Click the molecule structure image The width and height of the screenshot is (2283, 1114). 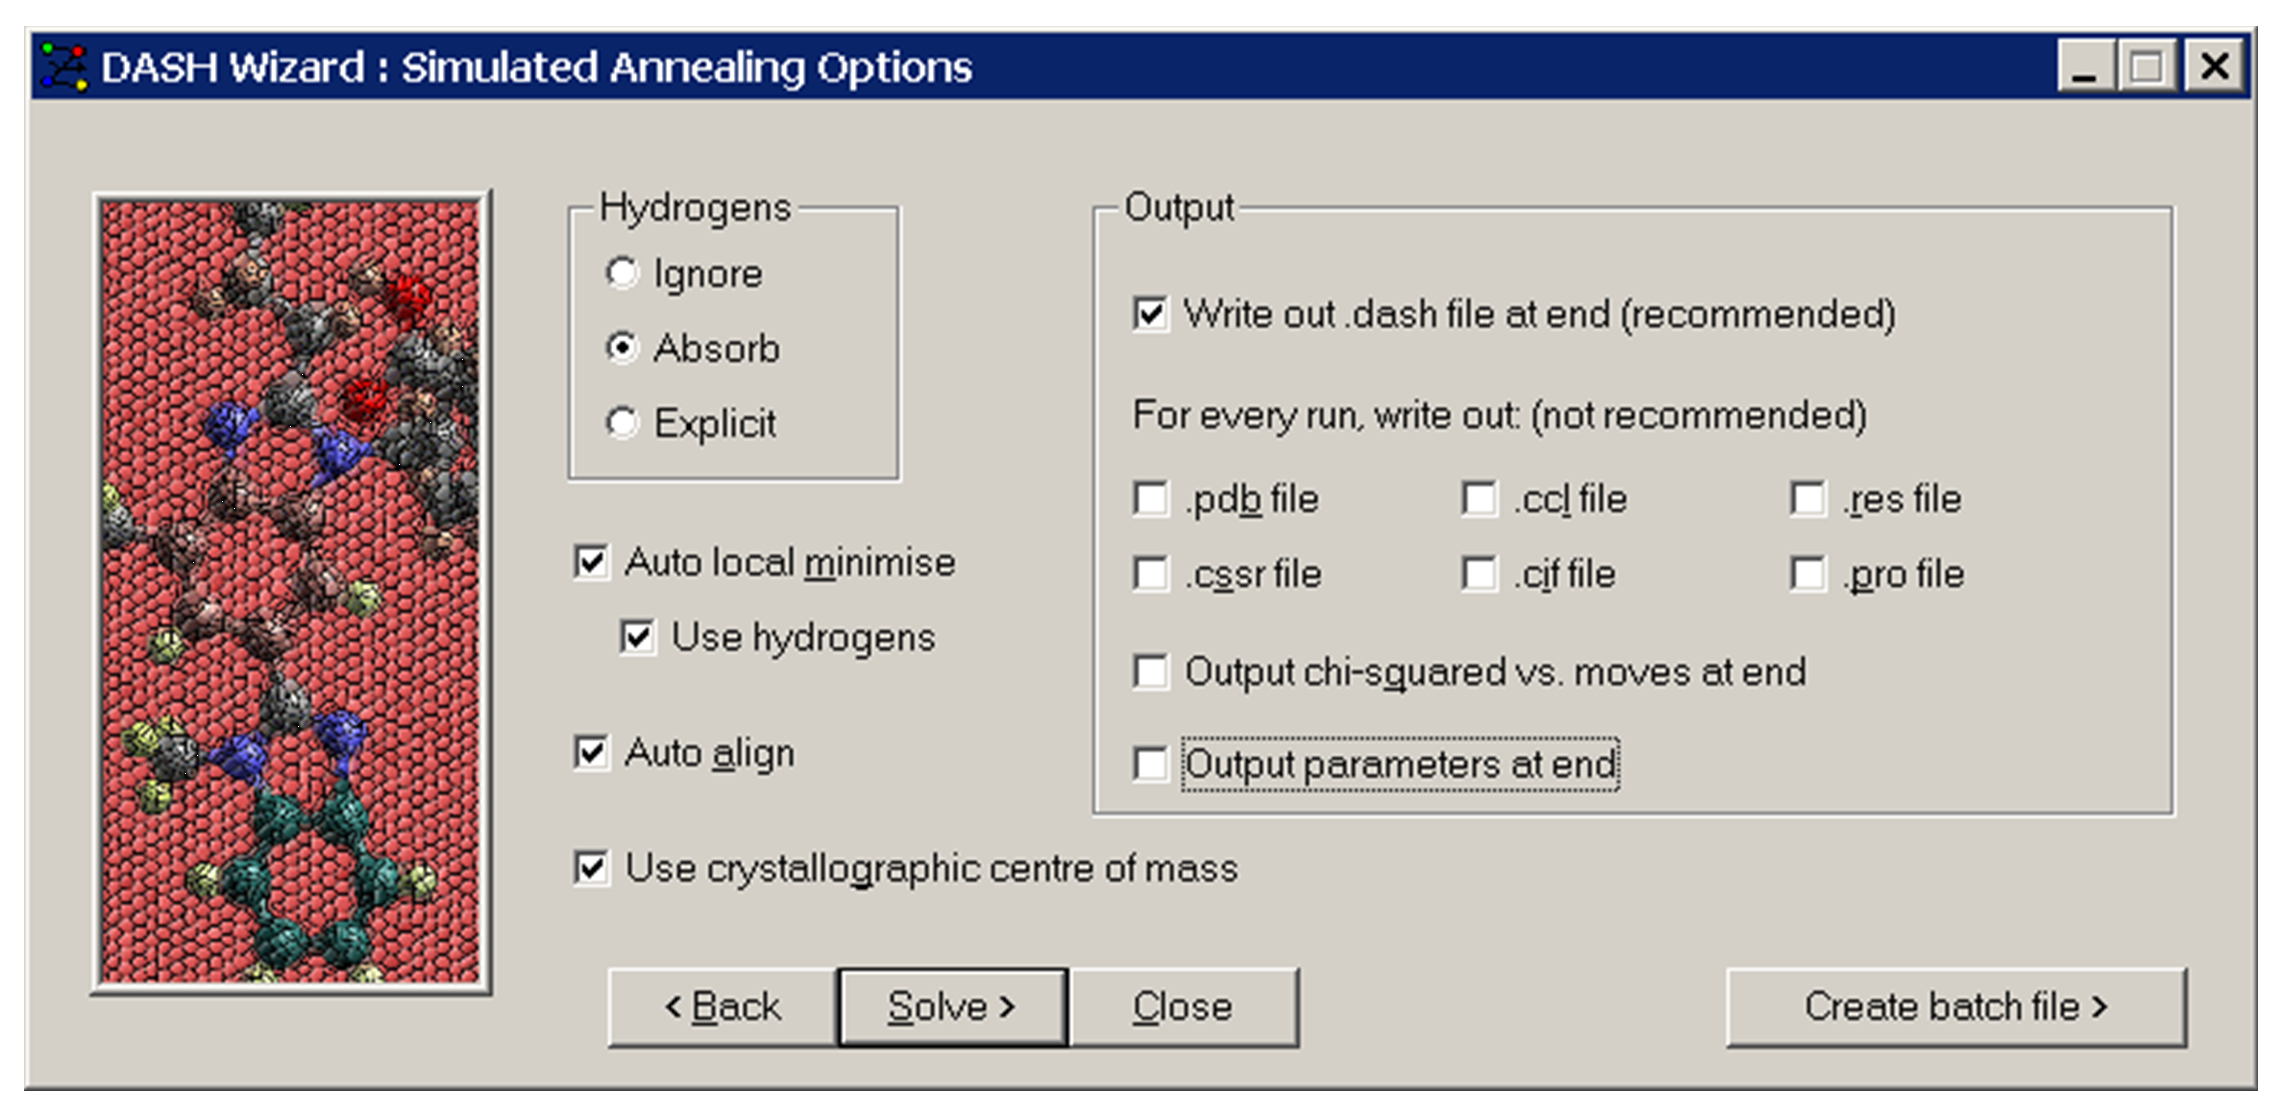(x=290, y=592)
